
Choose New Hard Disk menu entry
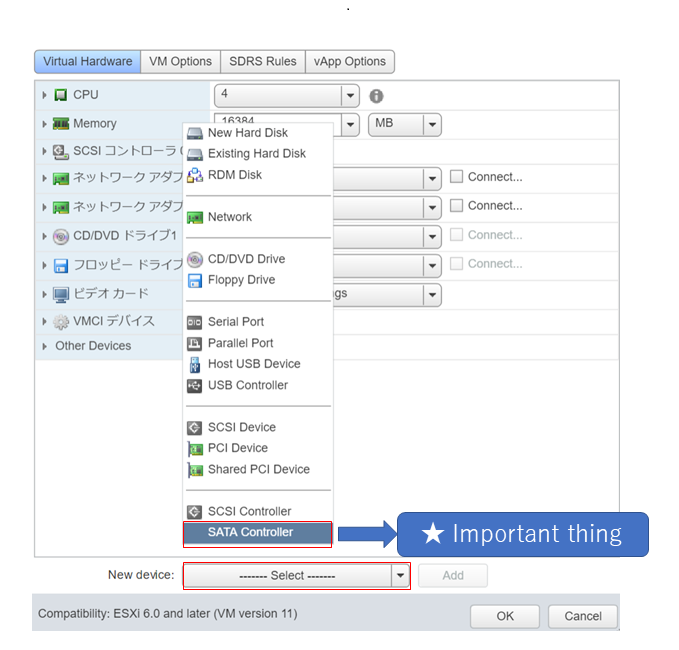[x=258, y=133]
